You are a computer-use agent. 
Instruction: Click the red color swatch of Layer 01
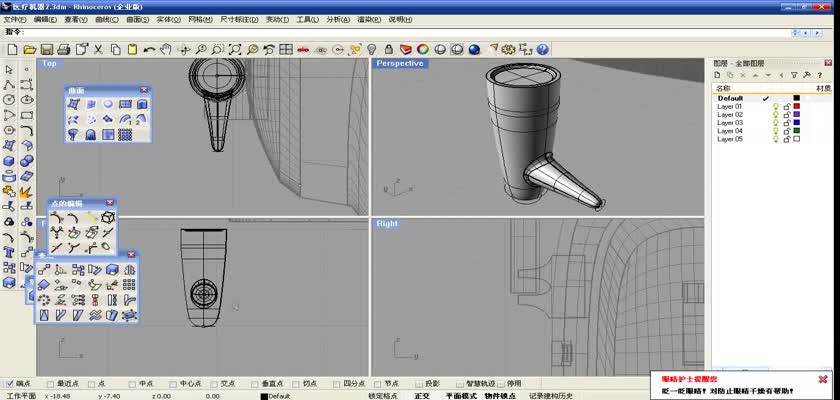797,107
